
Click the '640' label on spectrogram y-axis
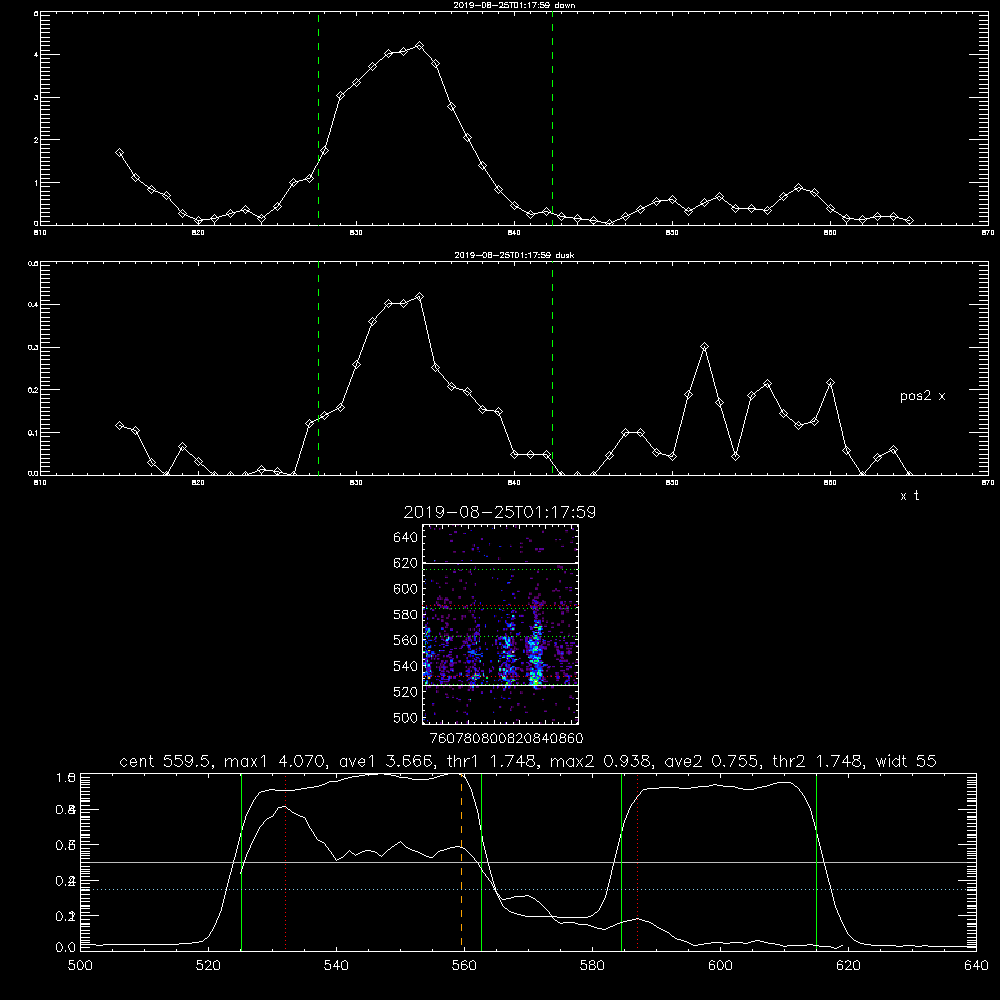(x=406, y=538)
